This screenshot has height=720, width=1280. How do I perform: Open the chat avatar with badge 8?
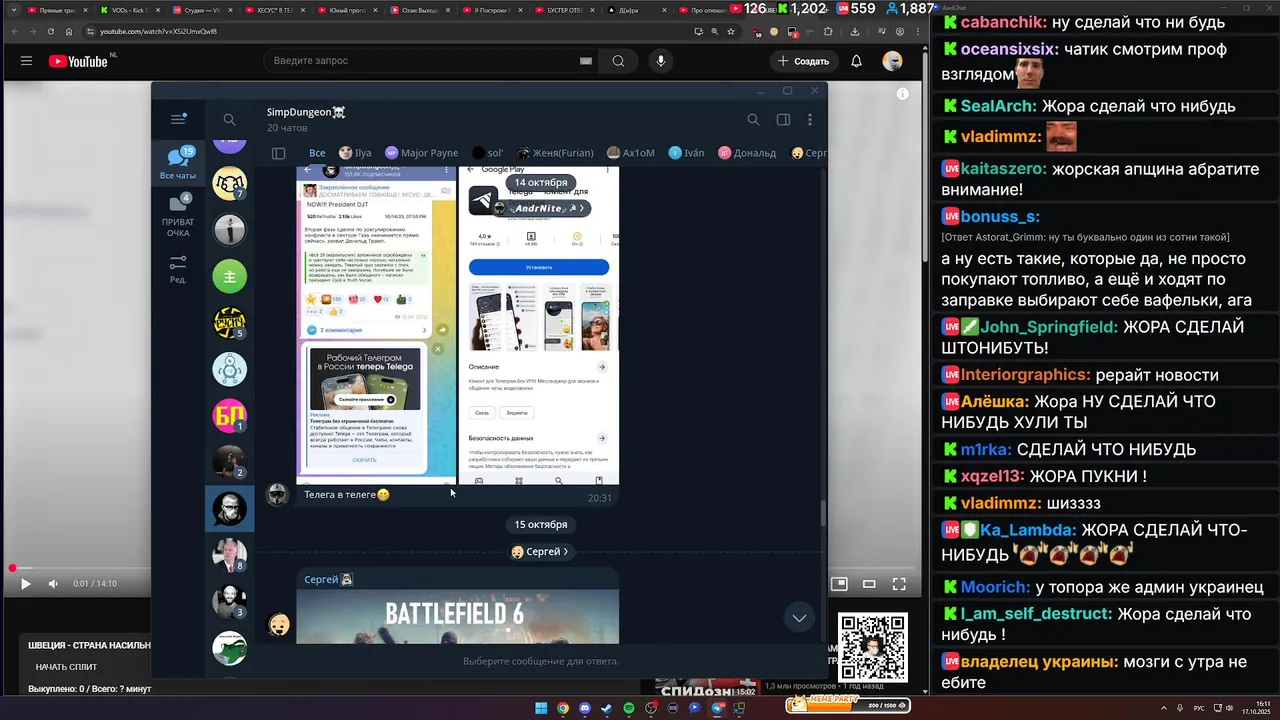[230, 554]
